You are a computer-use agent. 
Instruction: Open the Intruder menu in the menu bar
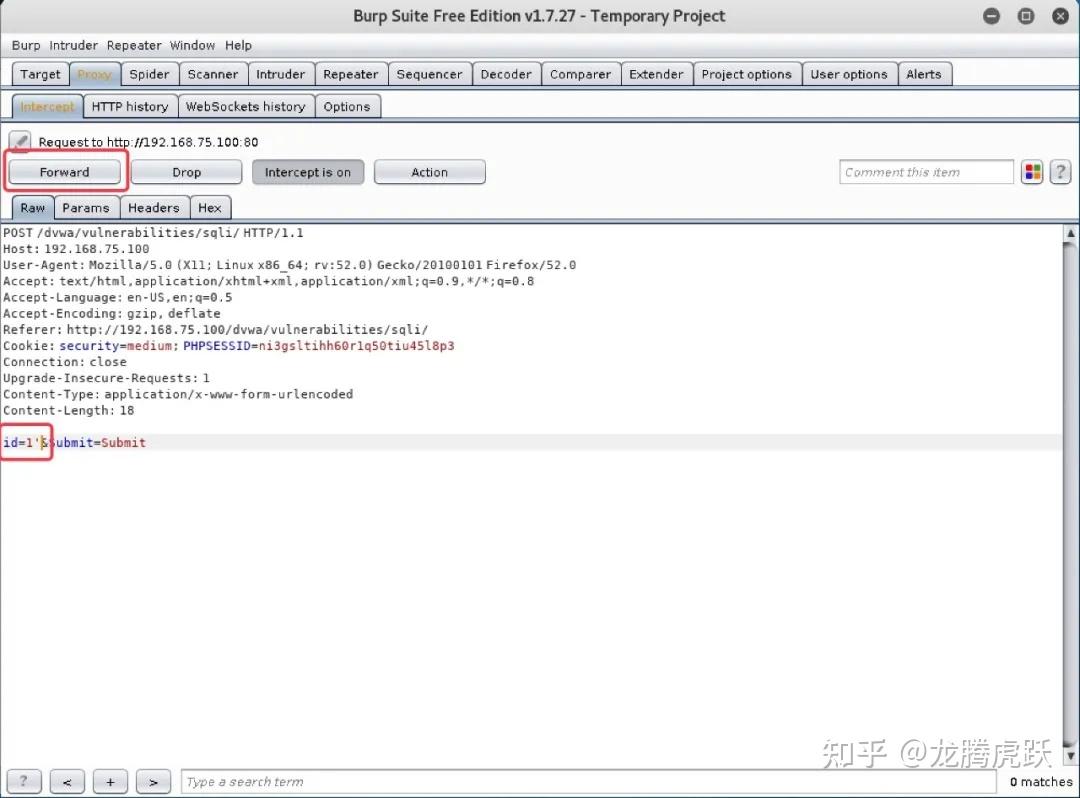click(73, 45)
